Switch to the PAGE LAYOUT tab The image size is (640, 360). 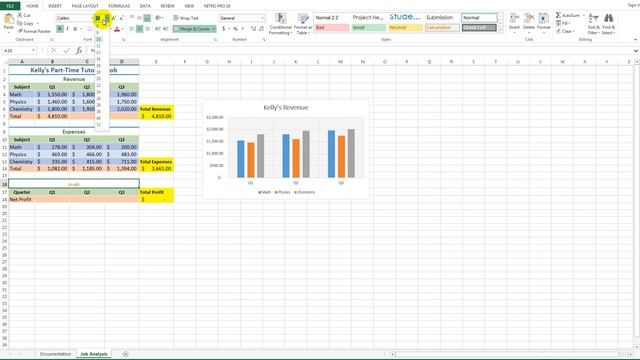click(85, 6)
